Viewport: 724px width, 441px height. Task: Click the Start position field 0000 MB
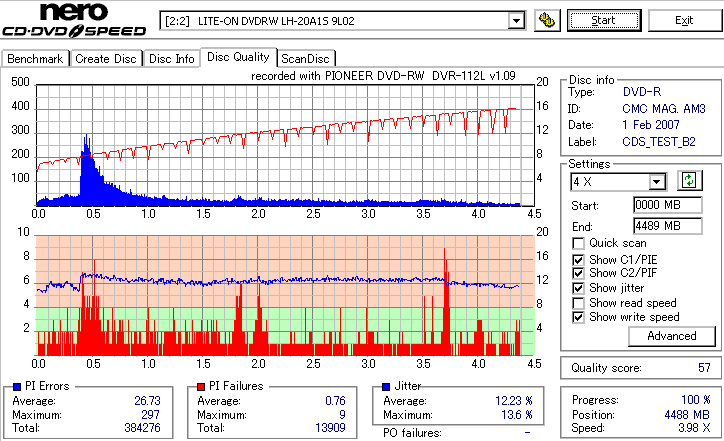click(x=668, y=205)
